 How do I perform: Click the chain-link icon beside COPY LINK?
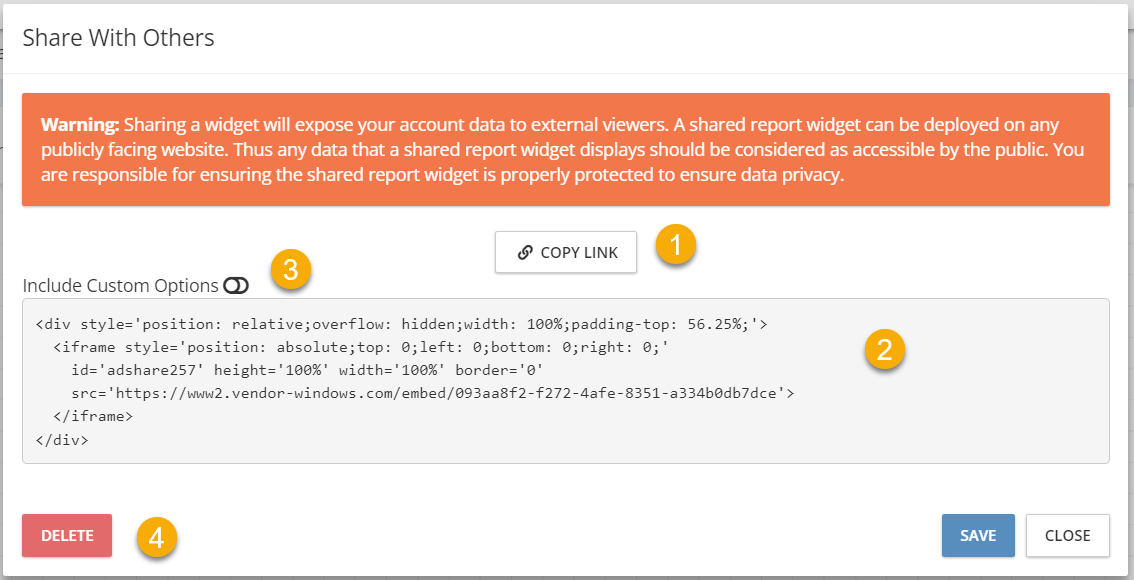pyautogui.click(x=525, y=252)
